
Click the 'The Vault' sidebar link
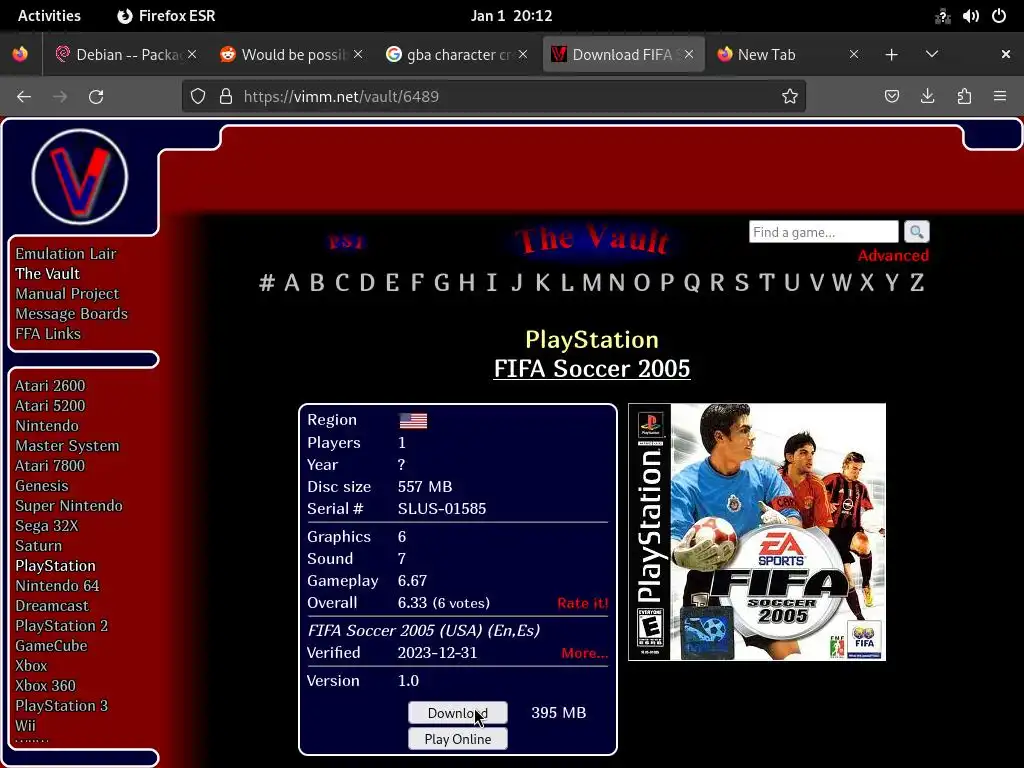click(x=47, y=274)
